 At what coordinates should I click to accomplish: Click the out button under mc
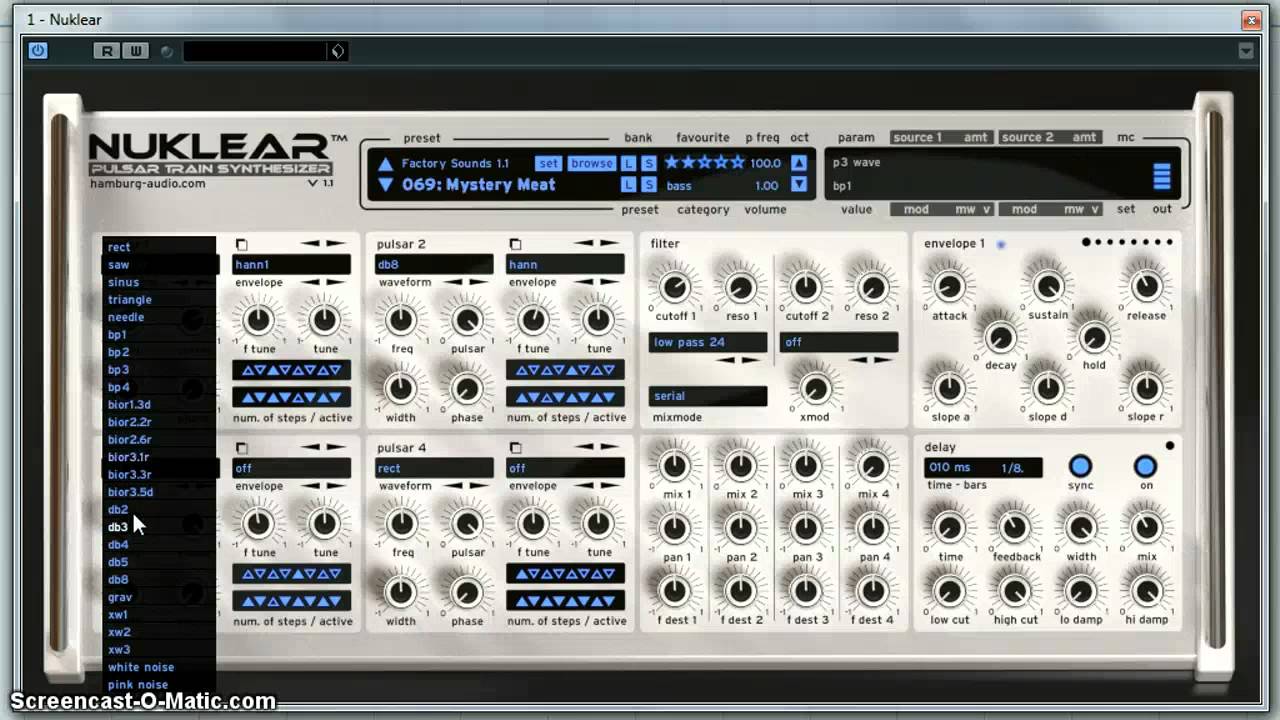[1161, 209]
